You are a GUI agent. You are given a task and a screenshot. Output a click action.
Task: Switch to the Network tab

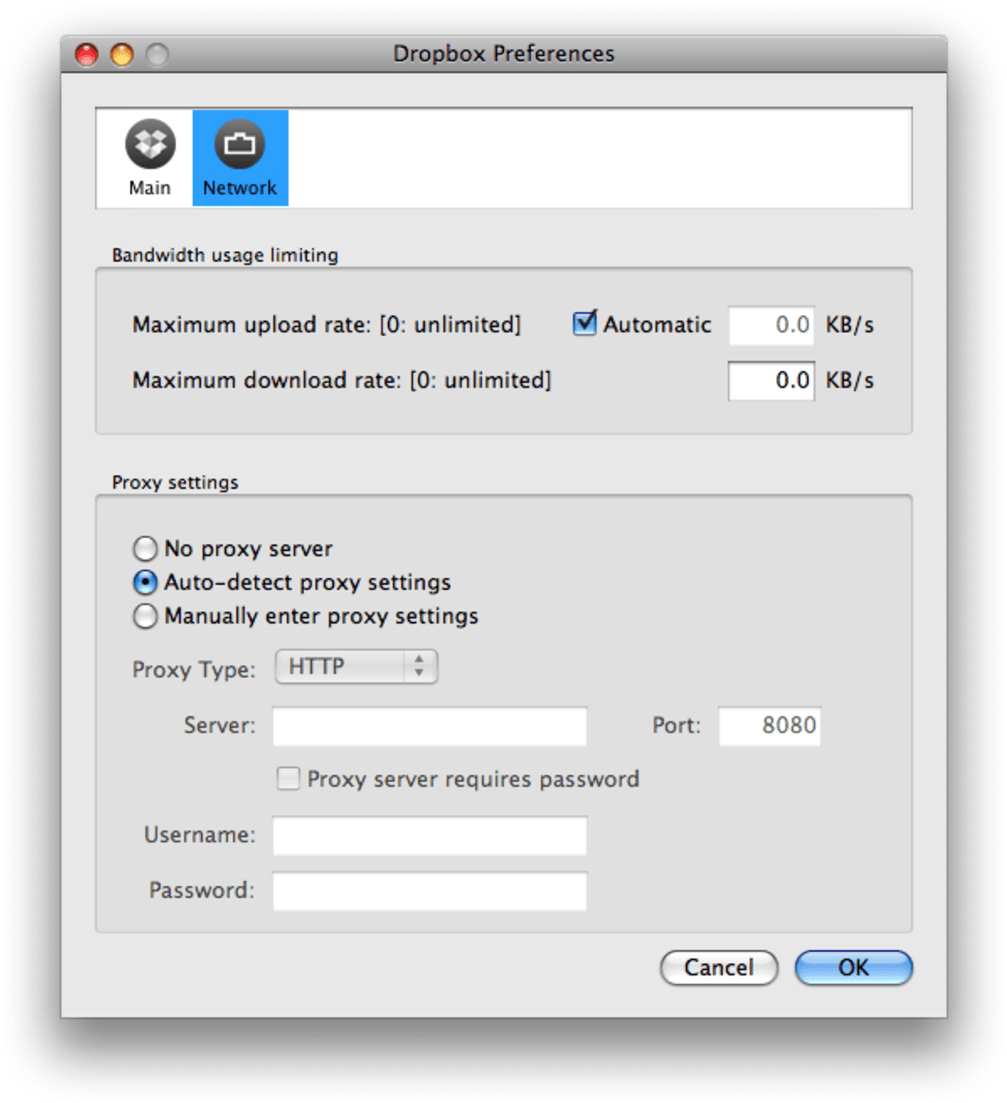[239, 155]
